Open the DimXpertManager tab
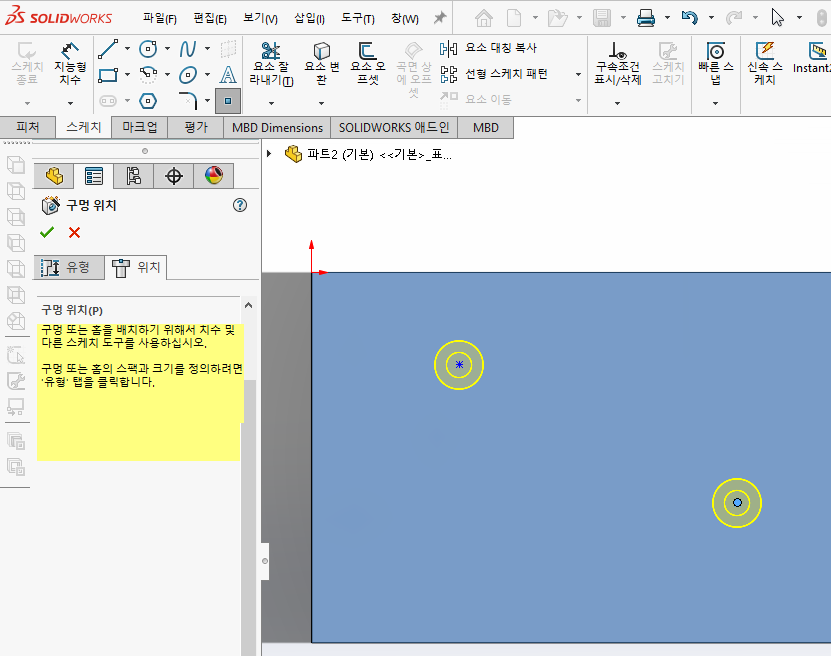831x656 pixels. tap(173, 176)
